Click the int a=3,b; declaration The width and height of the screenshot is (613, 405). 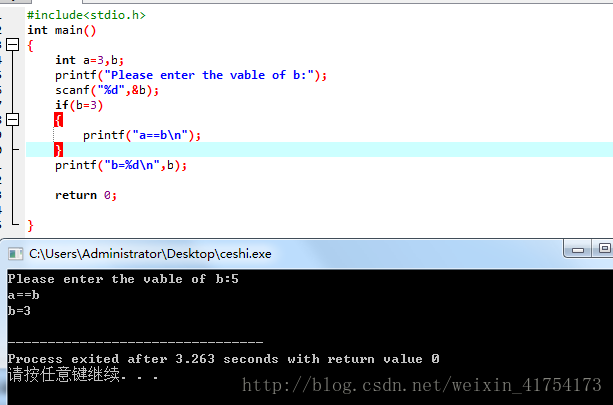(90, 60)
